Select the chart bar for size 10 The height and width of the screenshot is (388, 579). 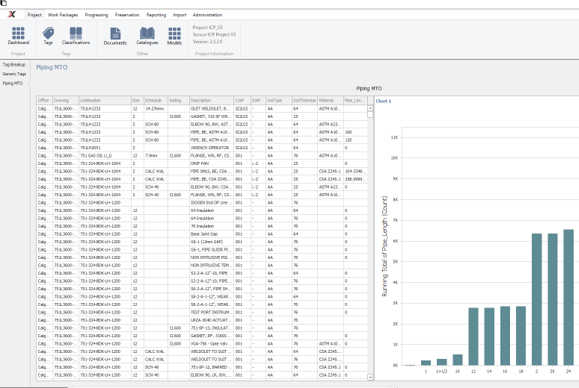[458, 360]
